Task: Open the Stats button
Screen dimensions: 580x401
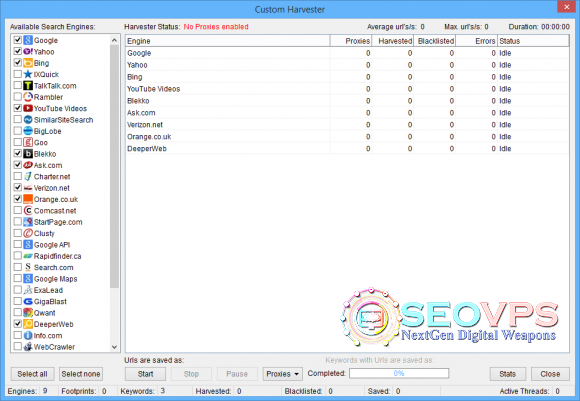Action: [x=508, y=374]
